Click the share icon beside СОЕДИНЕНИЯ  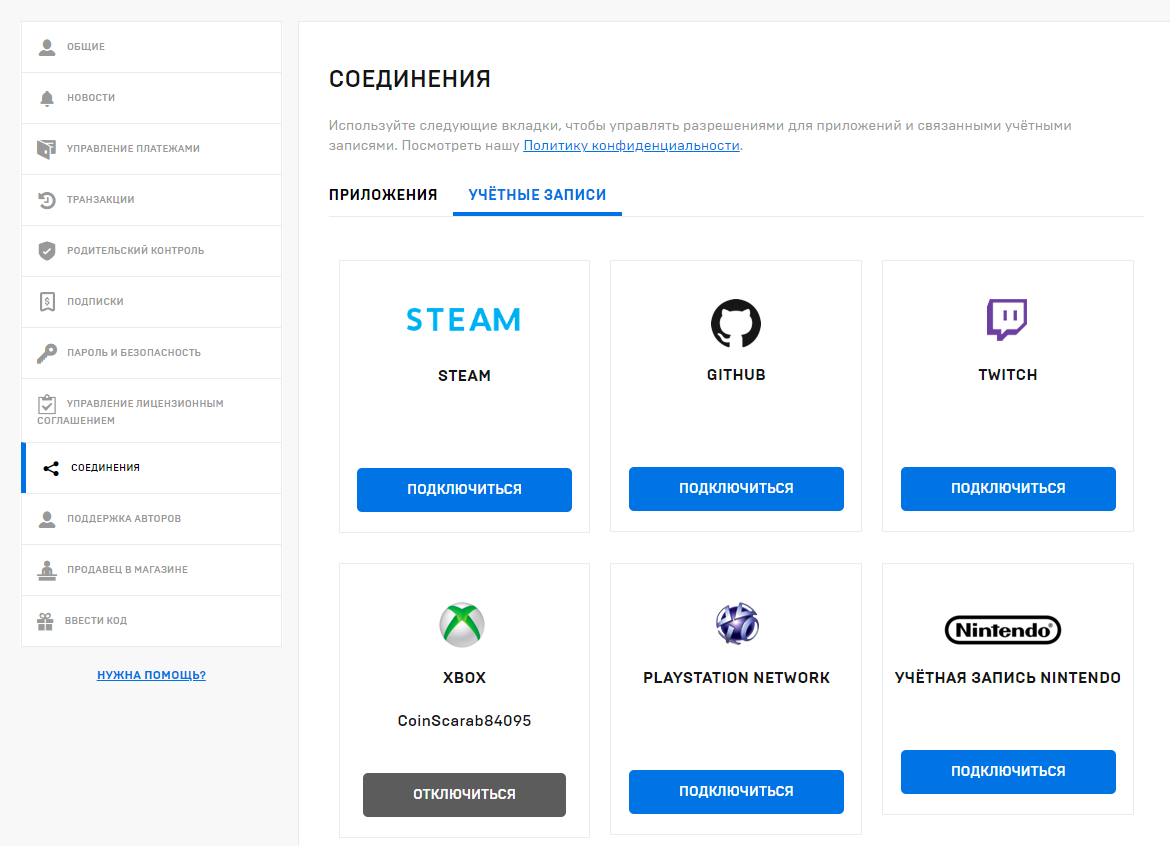coord(51,468)
